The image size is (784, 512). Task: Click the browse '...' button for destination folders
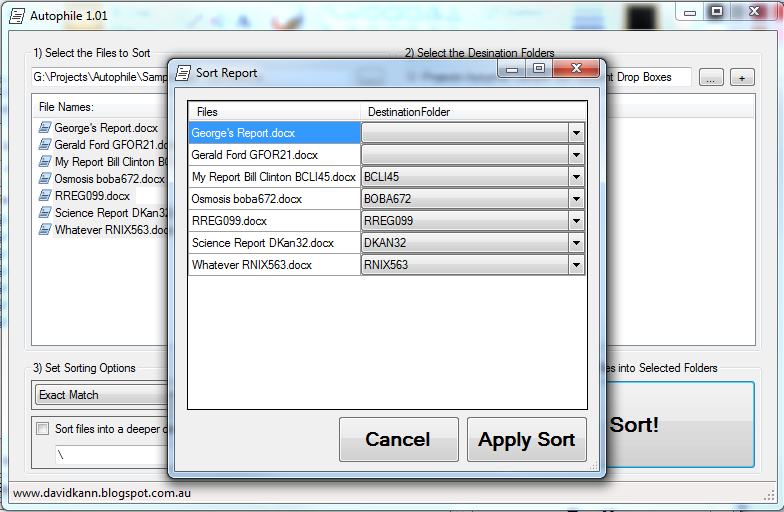pos(711,78)
